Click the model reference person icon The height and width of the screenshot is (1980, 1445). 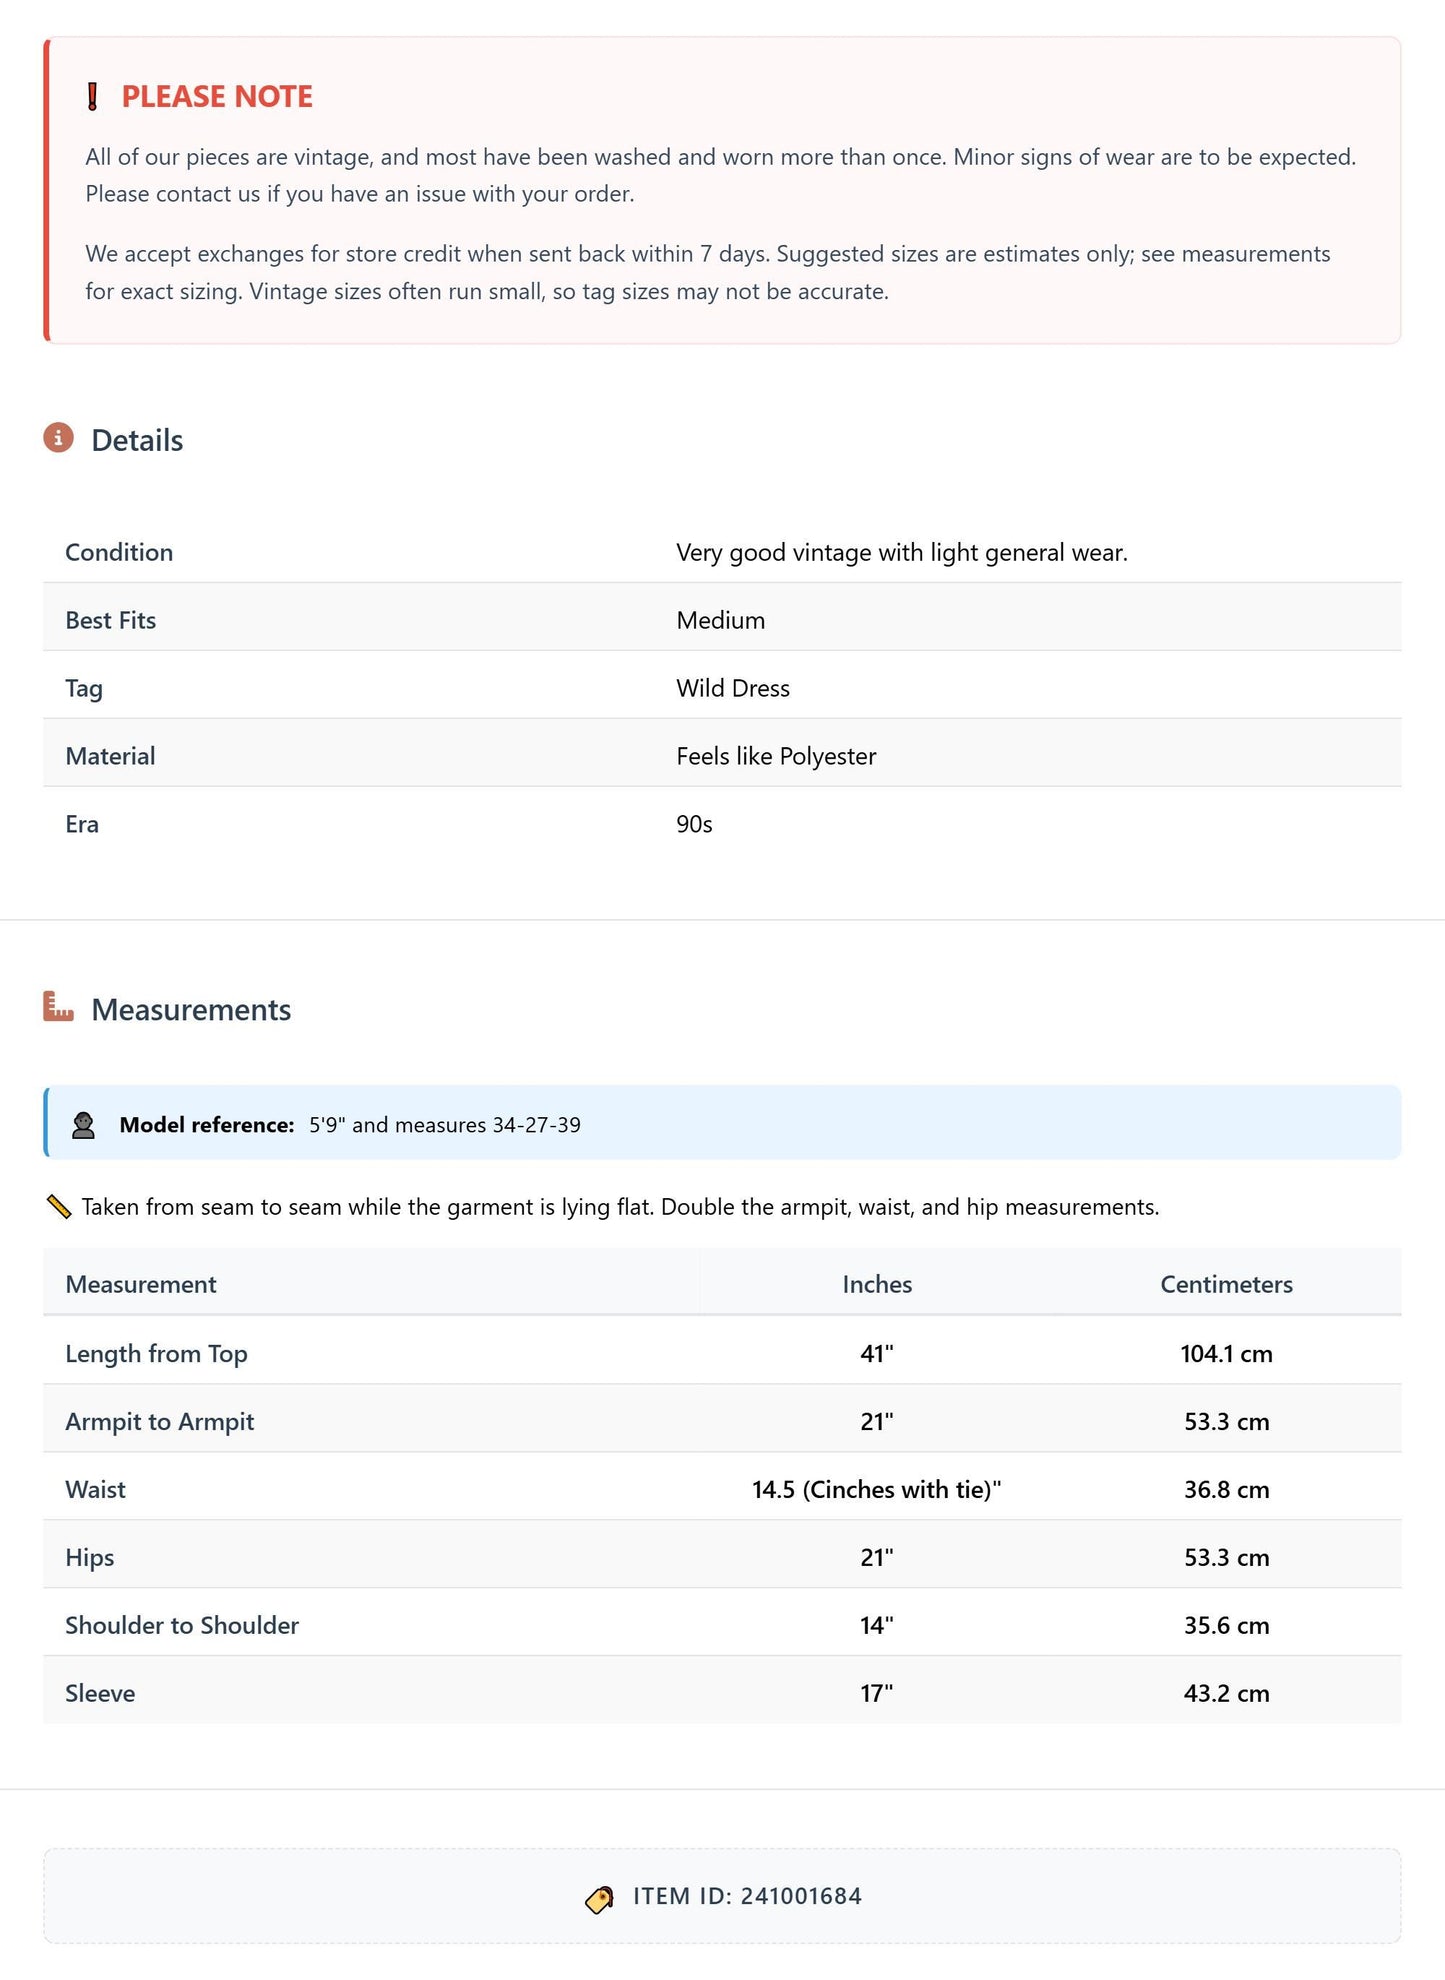click(x=83, y=1125)
